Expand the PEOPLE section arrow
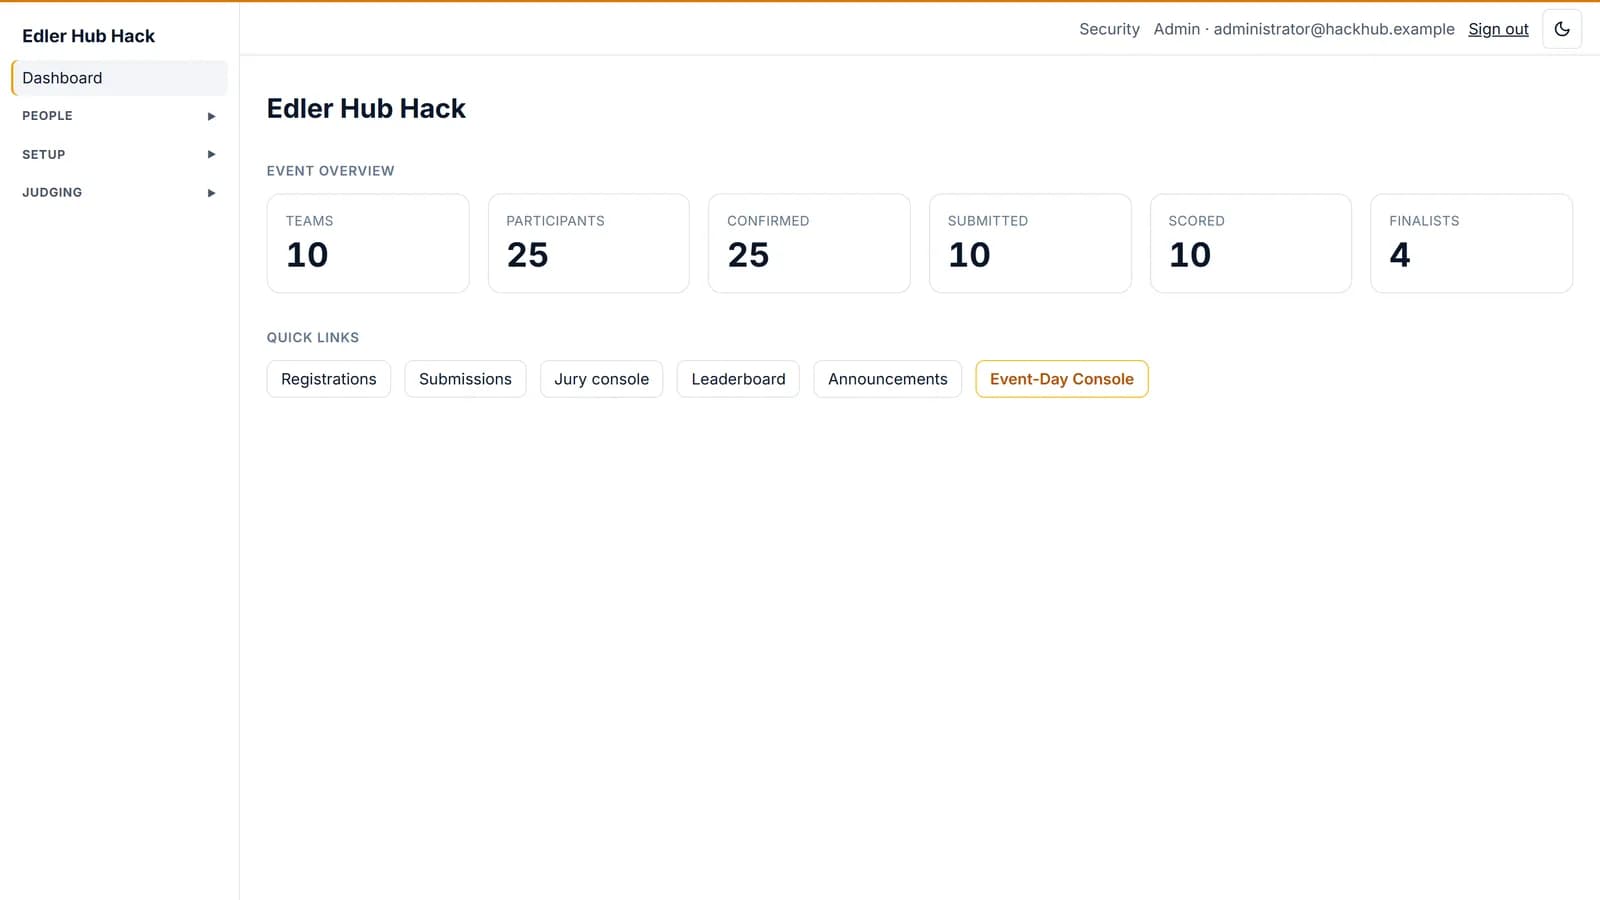The width and height of the screenshot is (1600, 900). [211, 116]
